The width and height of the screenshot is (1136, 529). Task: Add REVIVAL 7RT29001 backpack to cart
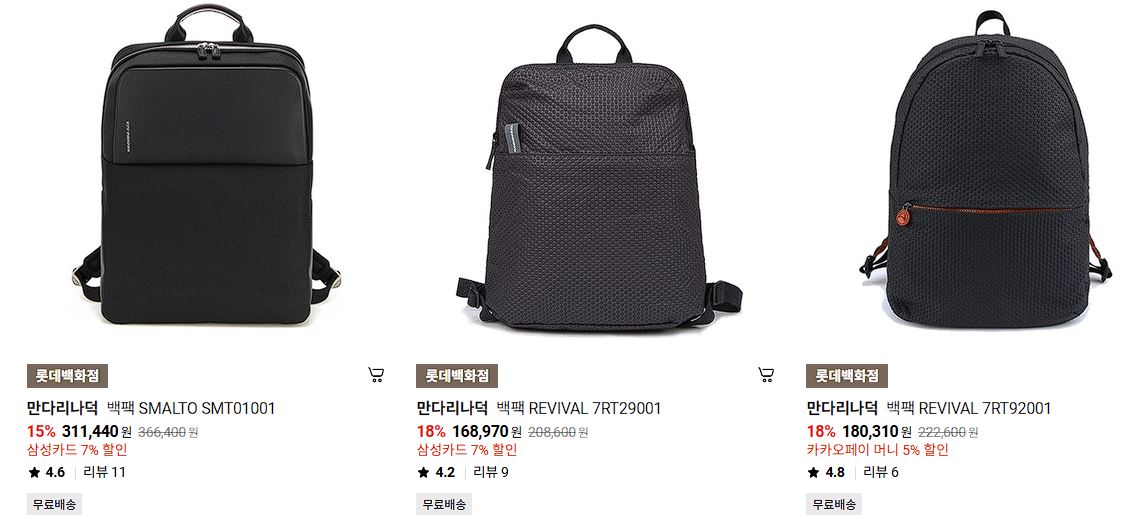(x=766, y=375)
